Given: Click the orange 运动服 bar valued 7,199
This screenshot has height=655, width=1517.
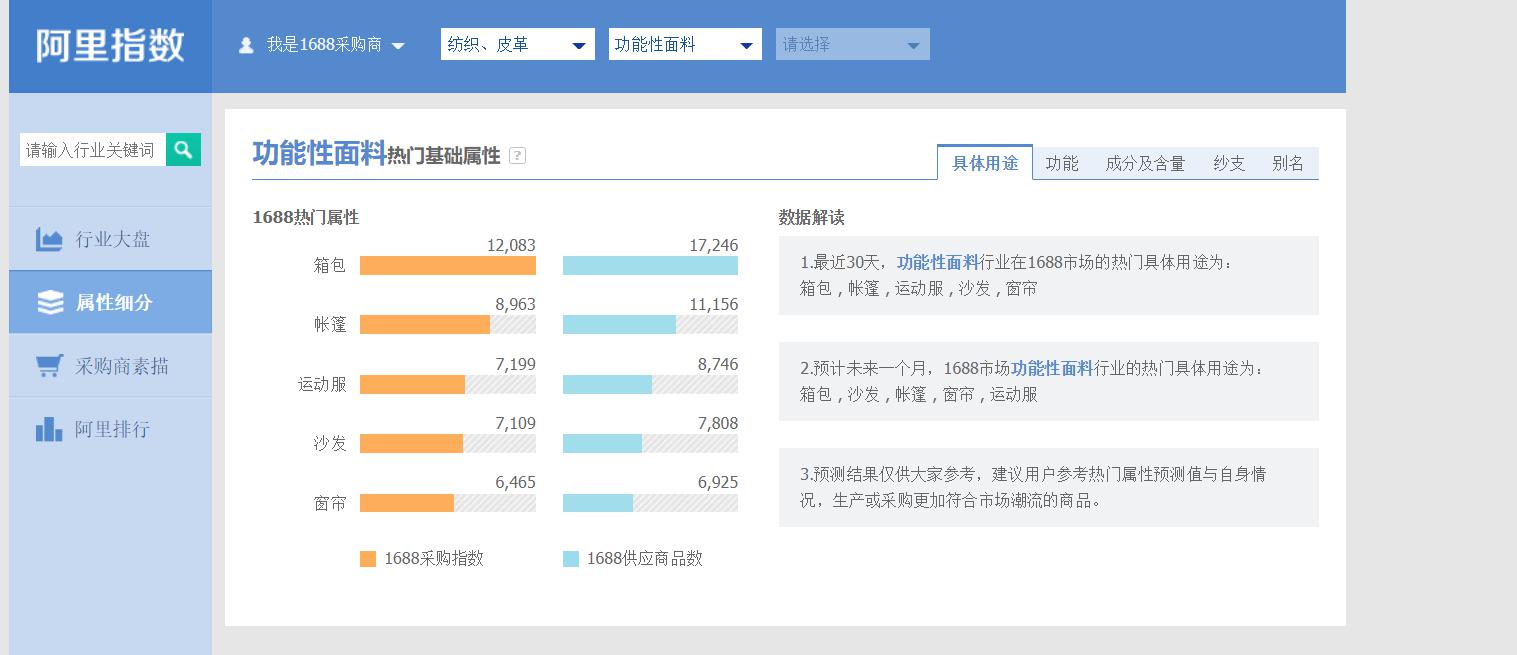Looking at the screenshot, I should tap(412, 384).
